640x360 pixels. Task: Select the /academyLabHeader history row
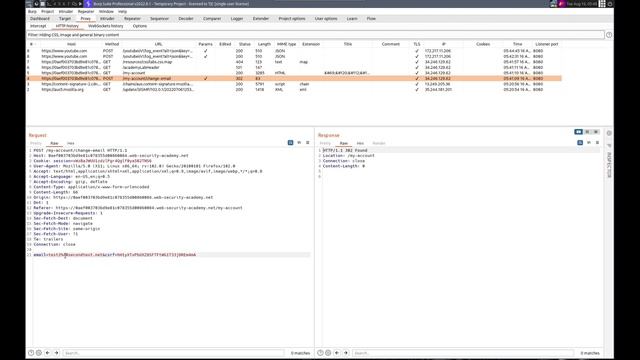(x=294, y=67)
